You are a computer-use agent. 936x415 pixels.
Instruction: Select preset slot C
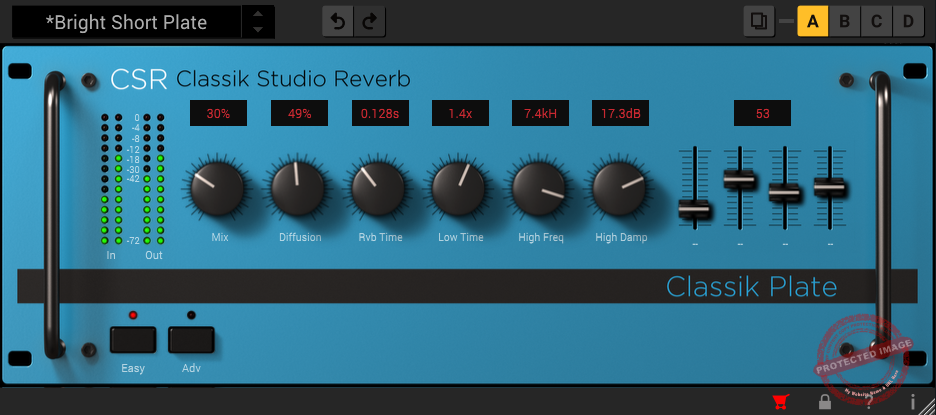(x=876, y=21)
